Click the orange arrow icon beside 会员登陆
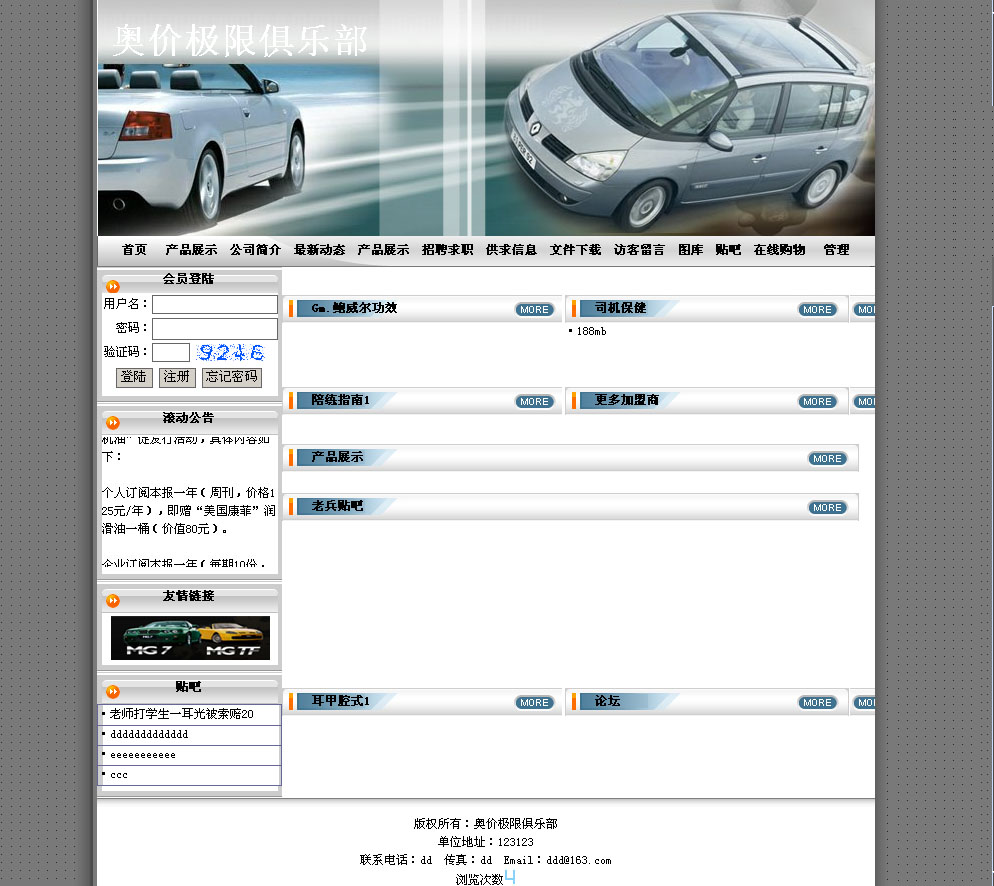This screenshot has width=994, height=886. pyautogui.click(x=113, y=287)
